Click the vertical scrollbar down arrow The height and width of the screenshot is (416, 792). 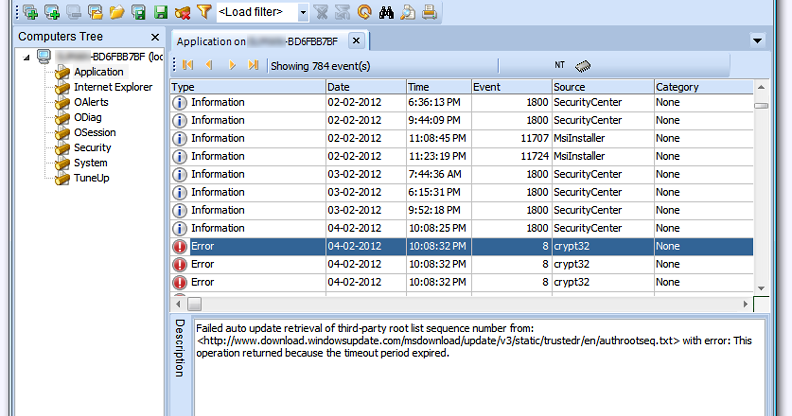pos(761,289)
